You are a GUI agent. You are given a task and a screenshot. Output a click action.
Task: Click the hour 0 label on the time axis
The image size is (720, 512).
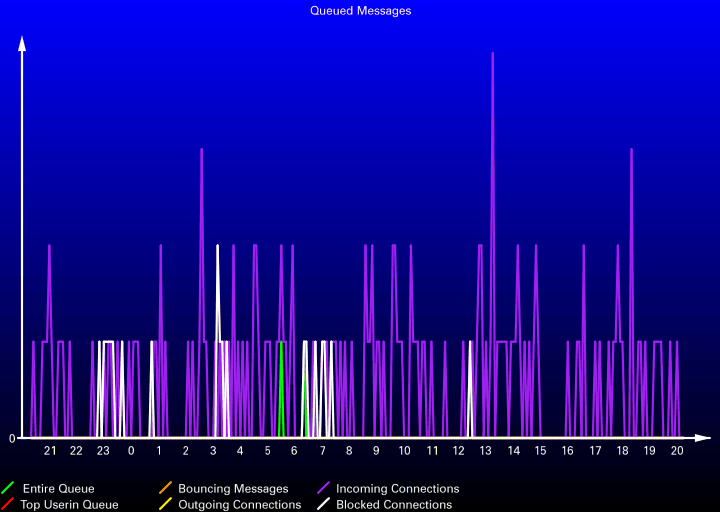pos(131,451)
